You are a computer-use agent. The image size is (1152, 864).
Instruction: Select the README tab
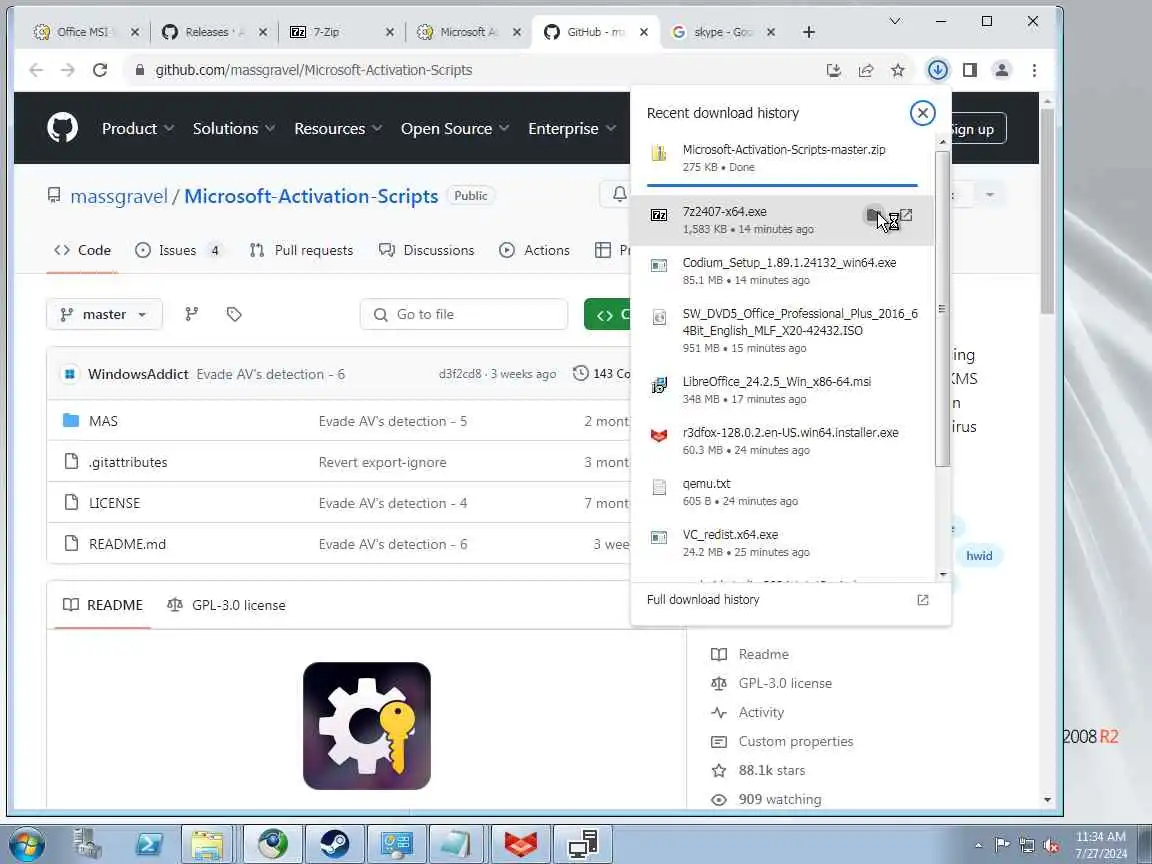click(103, 605)
